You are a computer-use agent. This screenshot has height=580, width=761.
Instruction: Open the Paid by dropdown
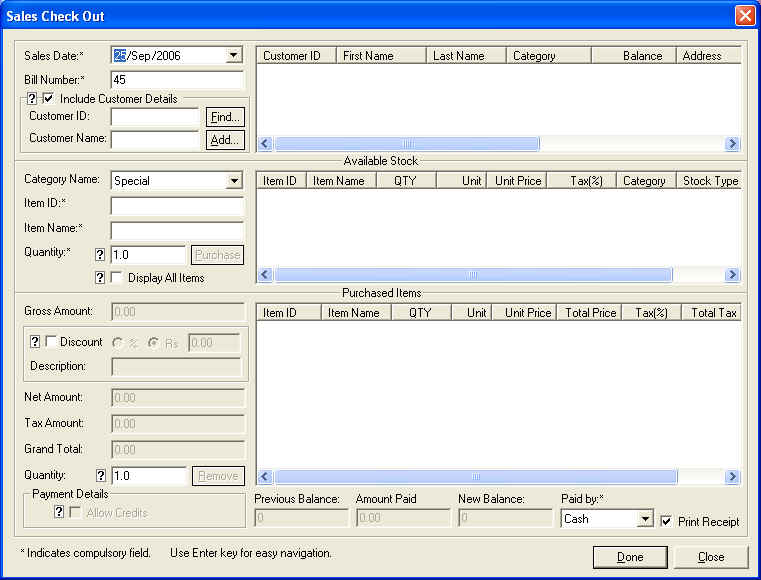click(x=645, y=519)
